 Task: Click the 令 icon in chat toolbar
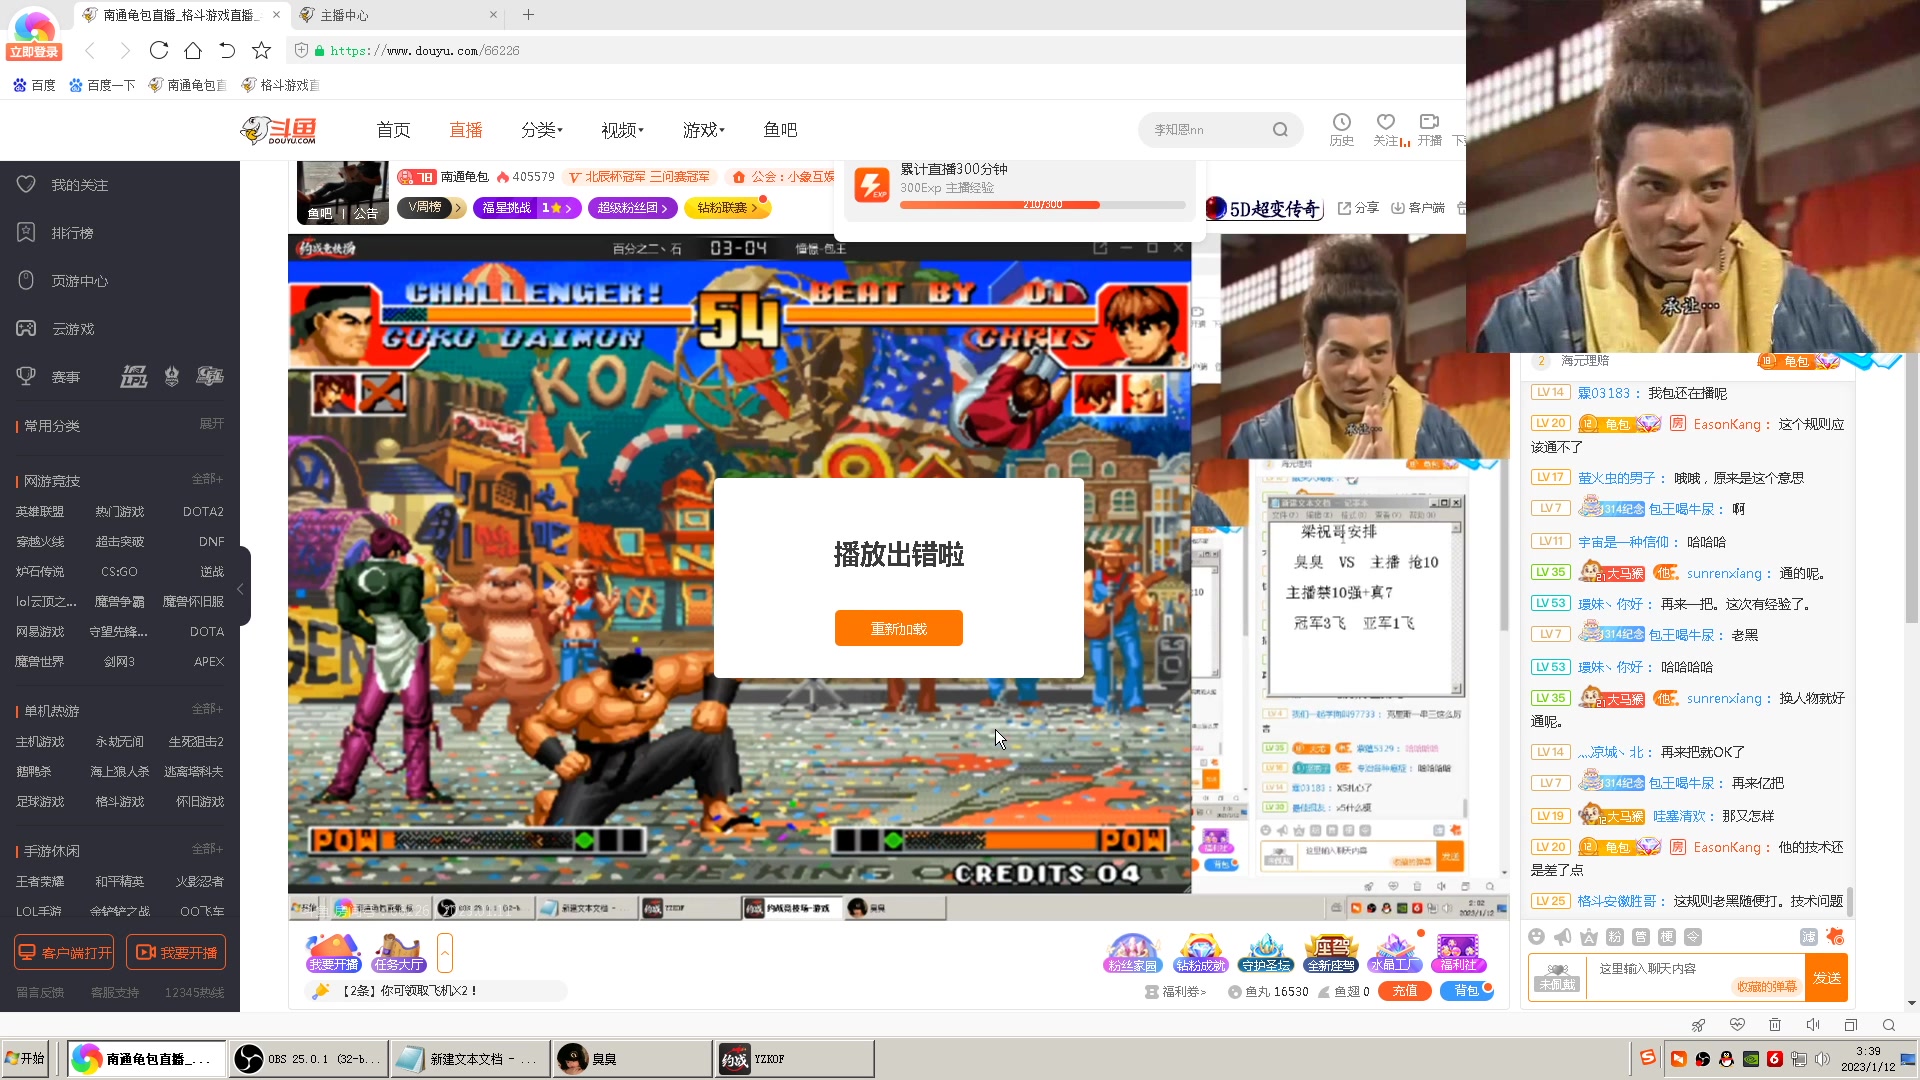point(1693,937)
